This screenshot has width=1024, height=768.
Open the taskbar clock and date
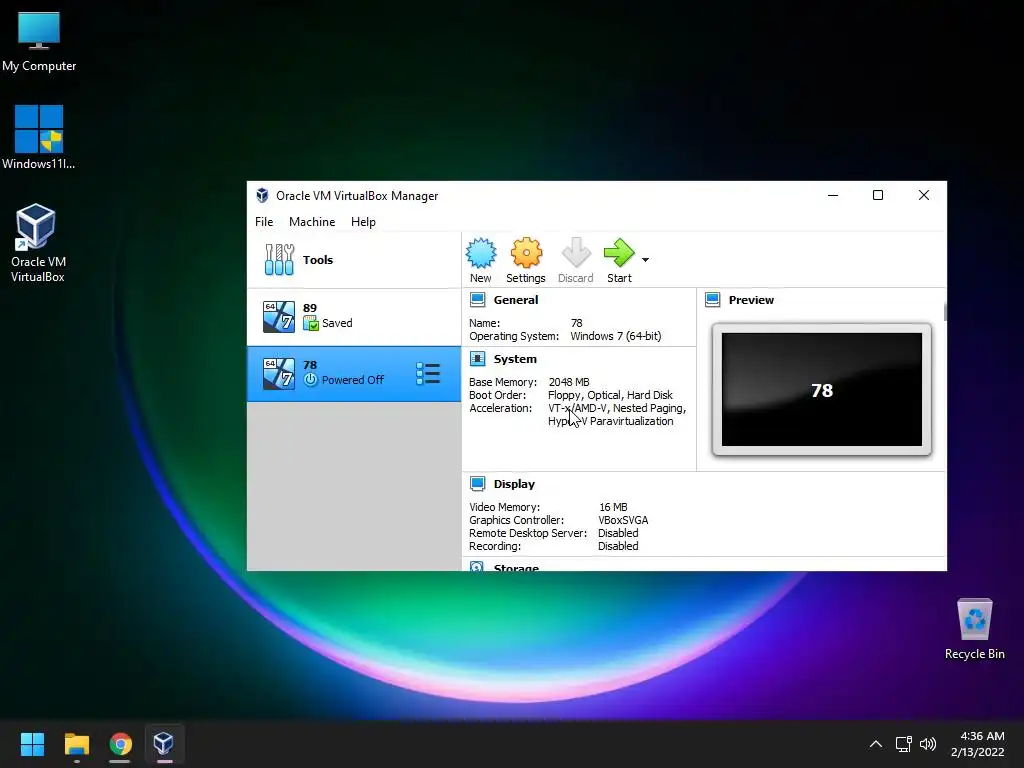click(978, 744)
